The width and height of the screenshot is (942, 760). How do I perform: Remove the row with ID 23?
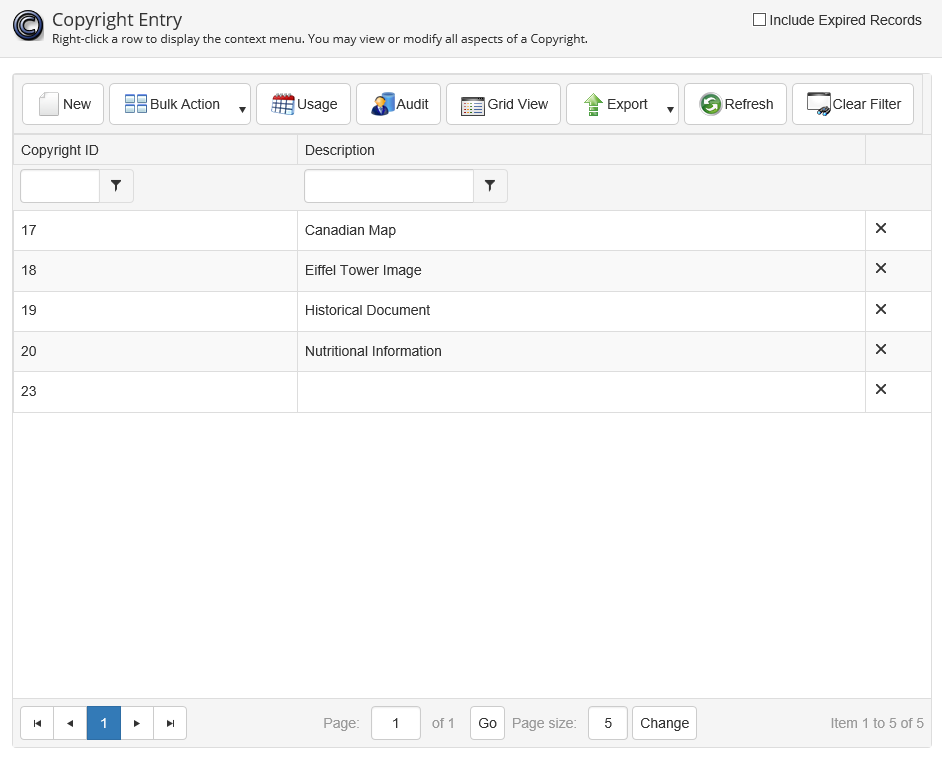tap(881, 390)
